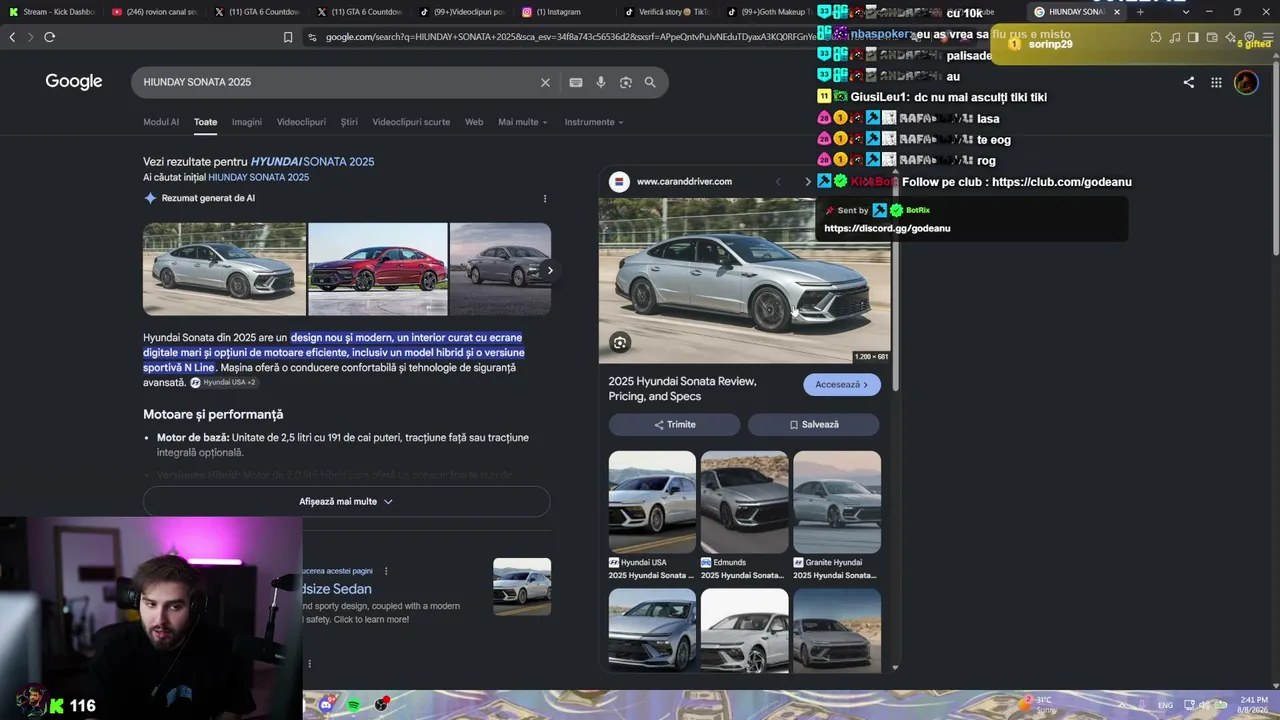Click the 'Salvează' save button
Image resolution: width=1280 pixels, height=720 pixels.
pos(814,424)
